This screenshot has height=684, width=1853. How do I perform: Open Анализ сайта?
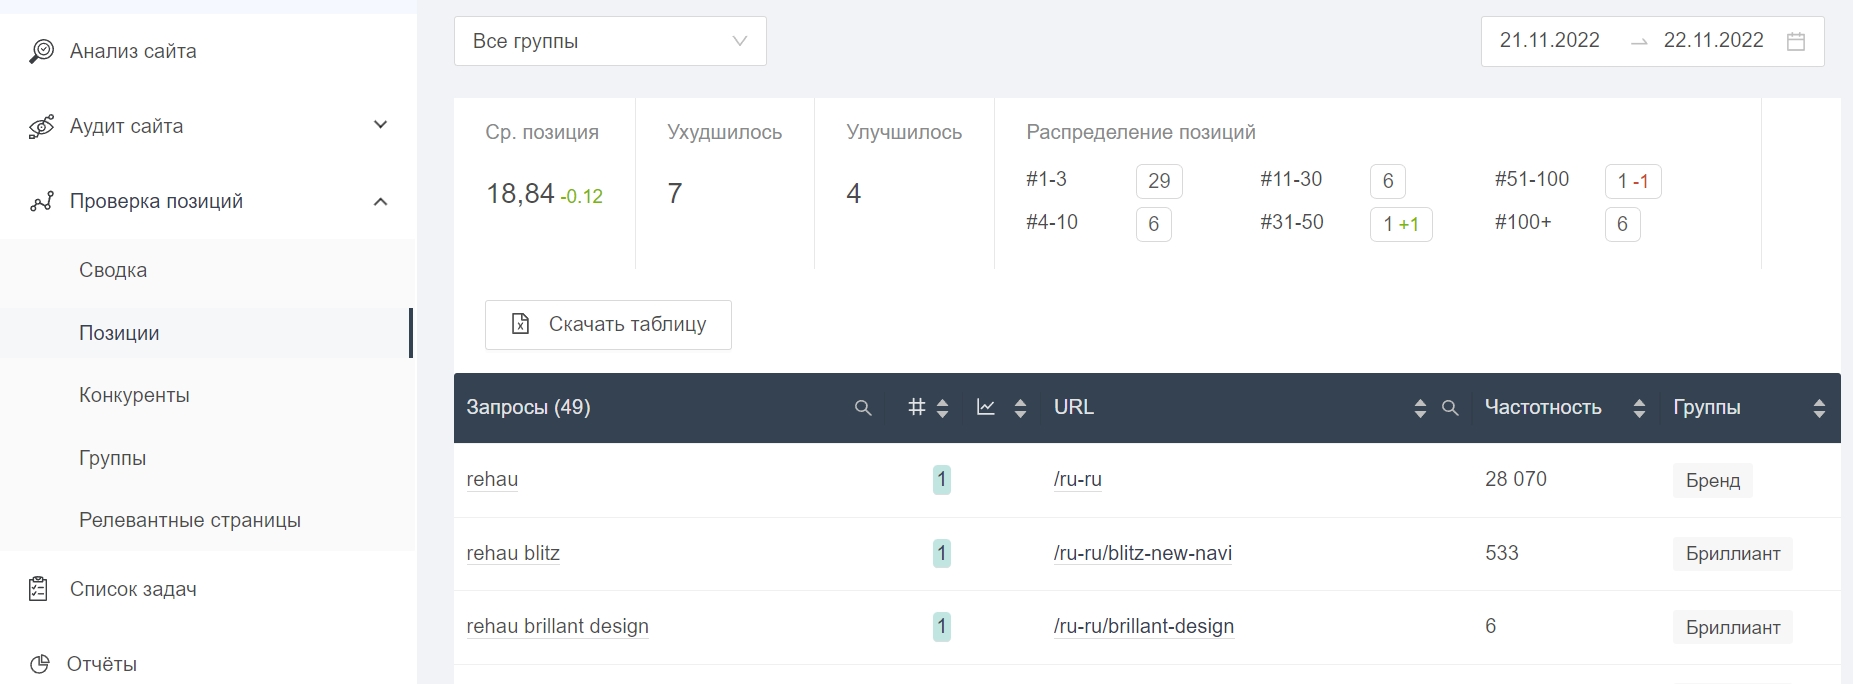[x=133, y=51]
